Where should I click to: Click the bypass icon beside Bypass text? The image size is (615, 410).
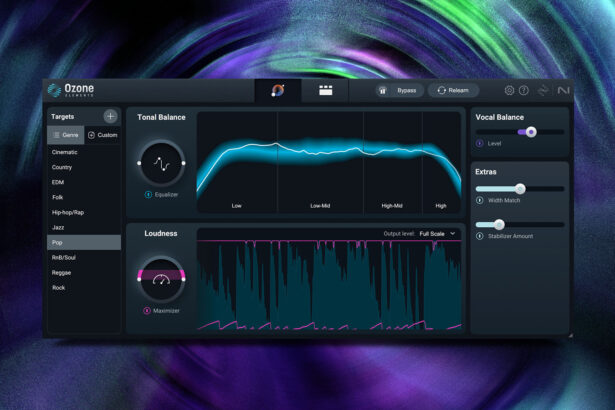pyautogui.click(x=383, y=91)
